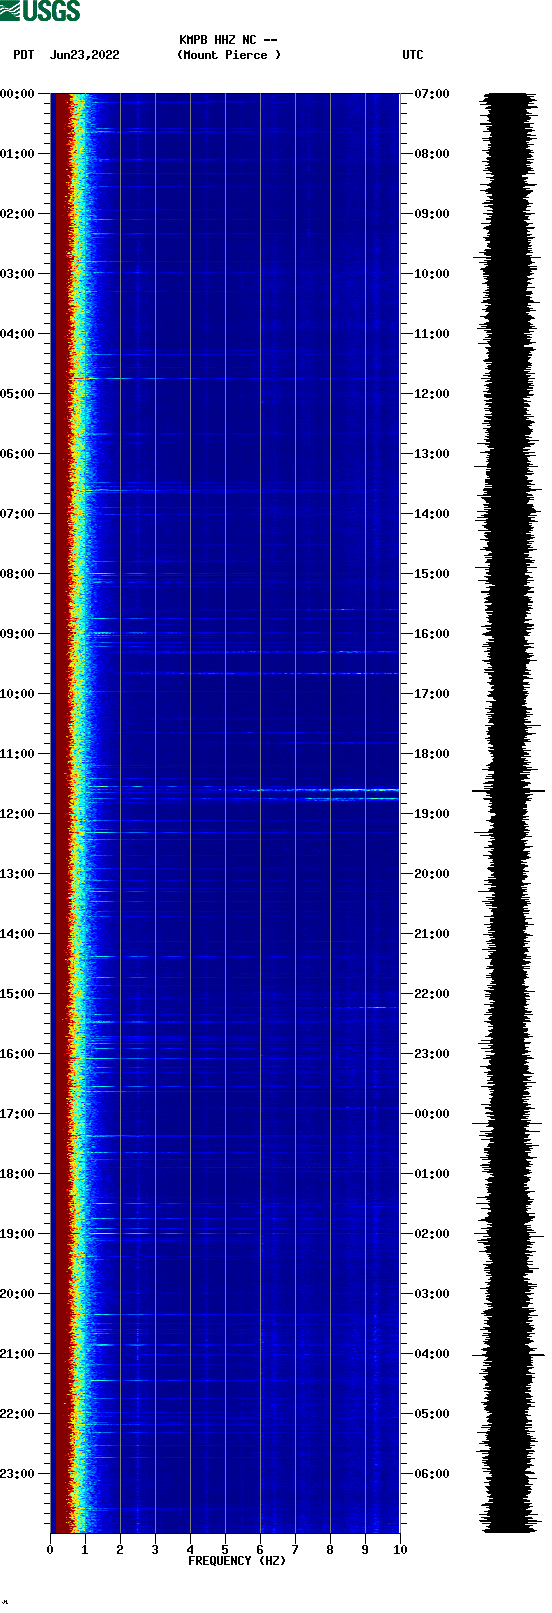Select the 15:00 PDT time label

click(18, 994)
